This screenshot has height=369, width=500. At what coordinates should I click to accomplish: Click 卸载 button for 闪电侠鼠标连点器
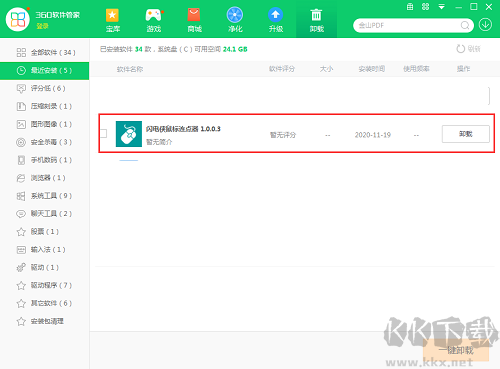(466, 134)
